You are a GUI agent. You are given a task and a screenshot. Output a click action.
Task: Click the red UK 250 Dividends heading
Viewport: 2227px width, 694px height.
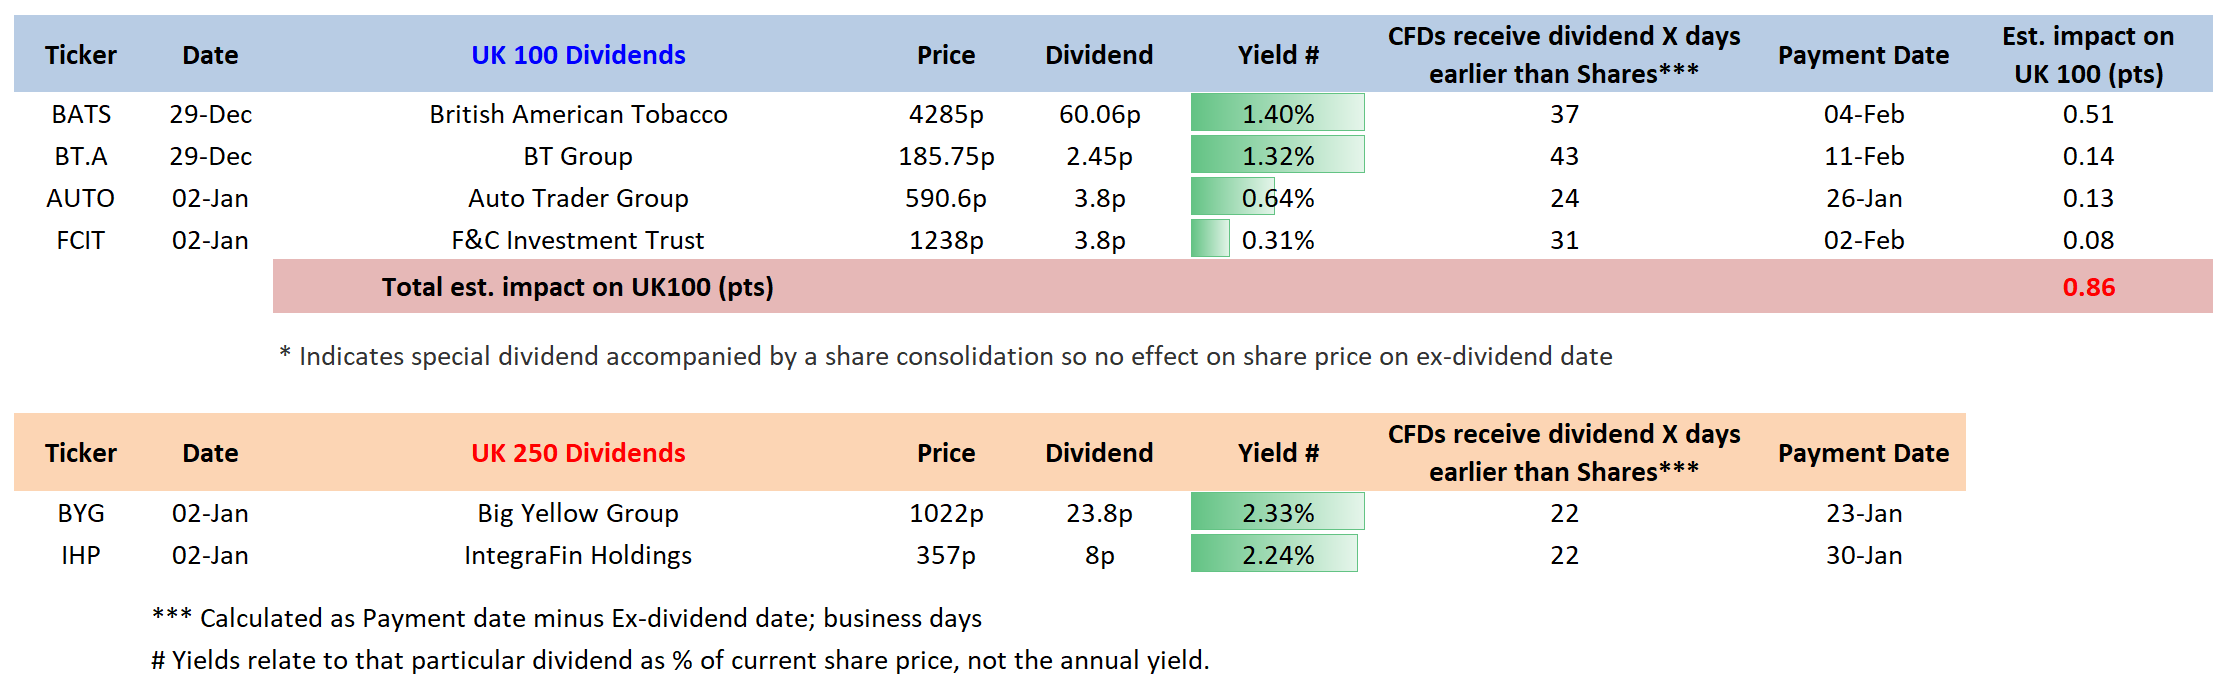[x=578, y=453]
